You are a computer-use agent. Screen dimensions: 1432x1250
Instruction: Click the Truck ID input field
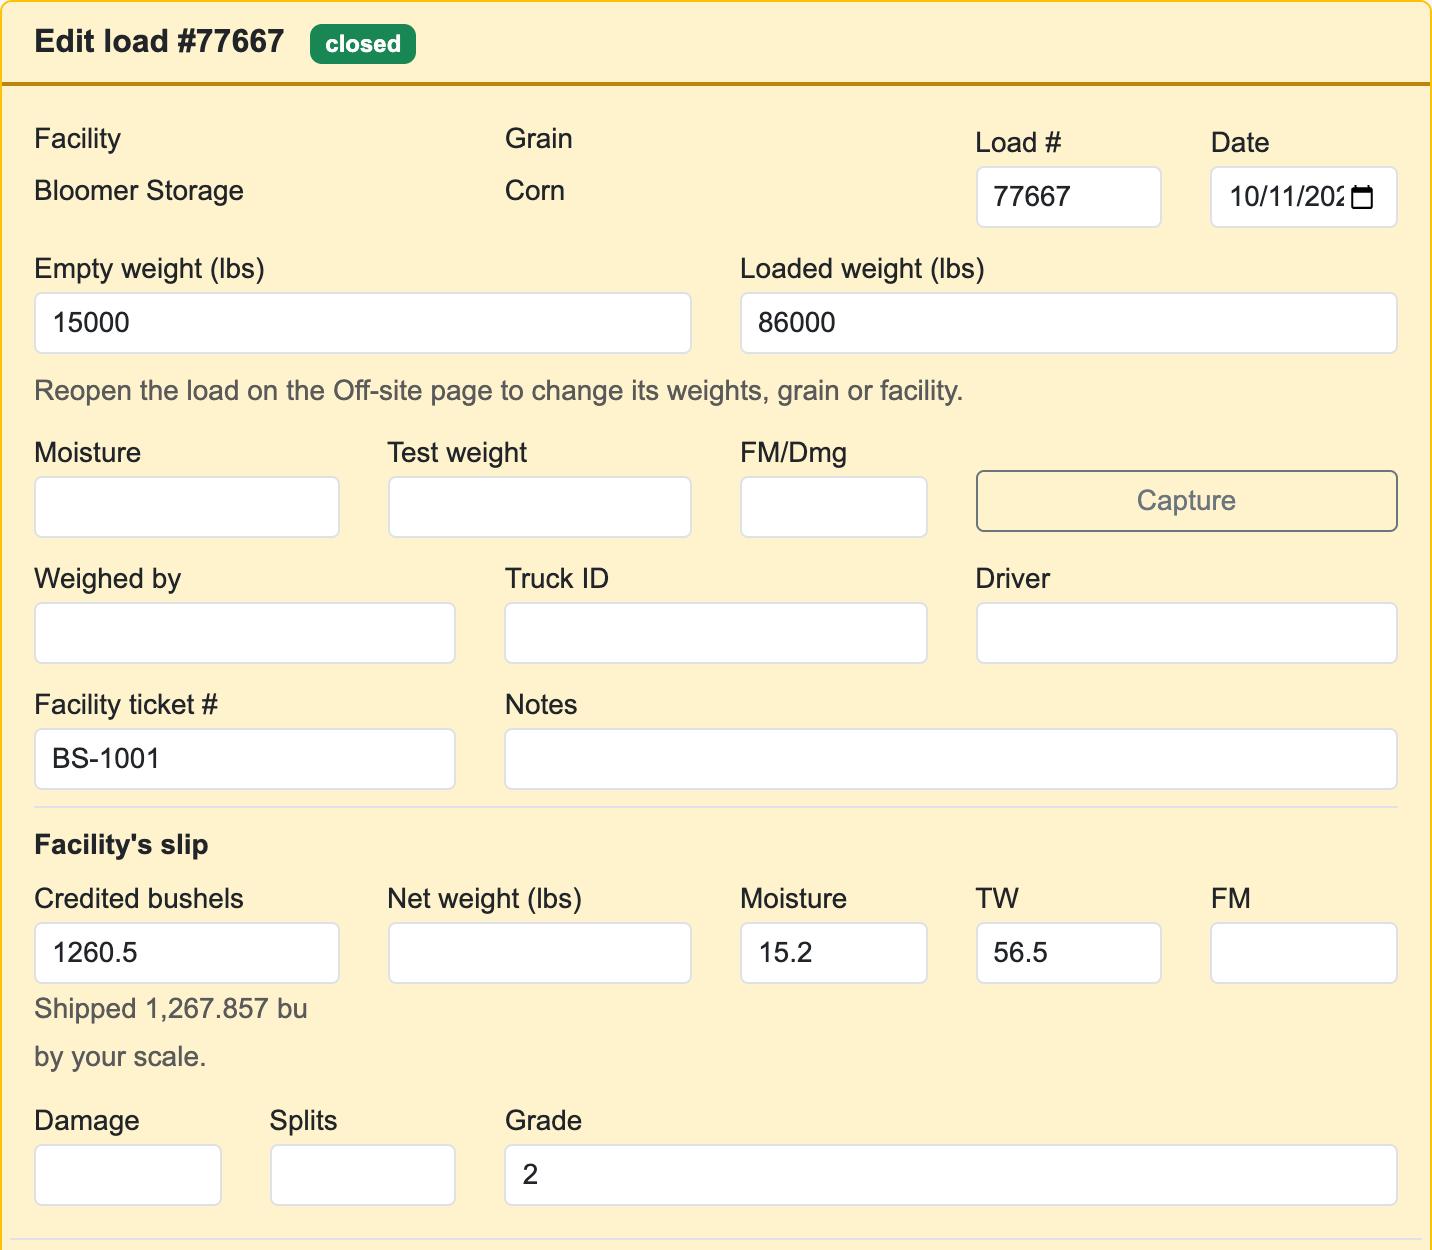point(716,633)
